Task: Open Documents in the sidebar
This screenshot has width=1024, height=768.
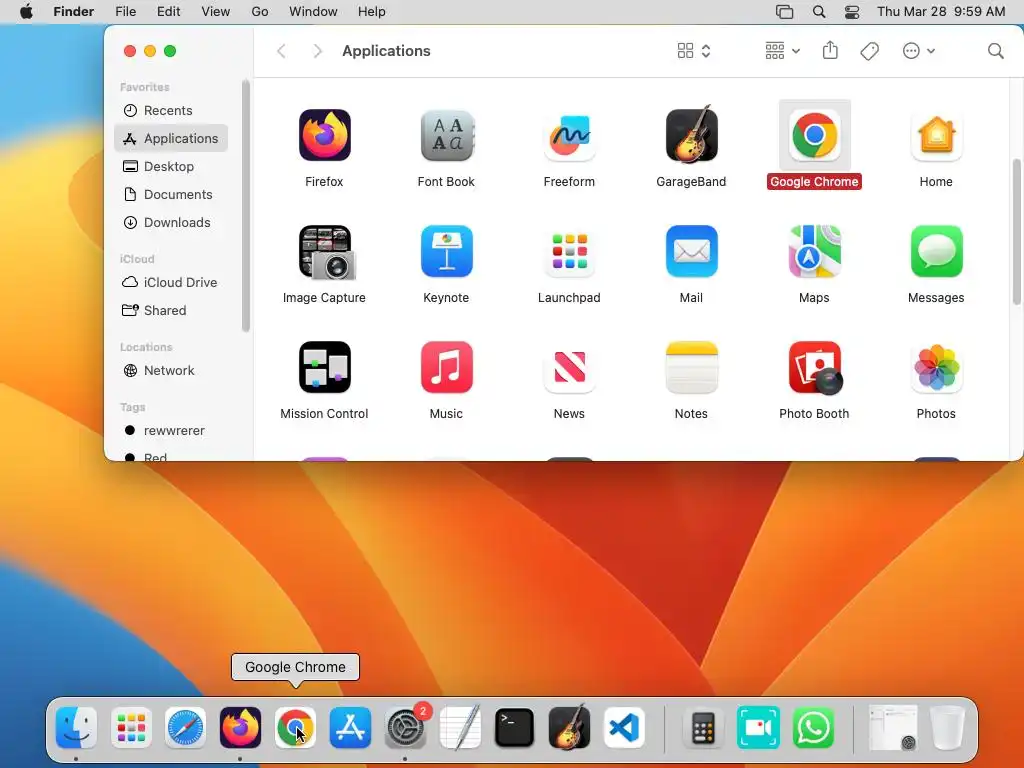Action: point(170,195)
